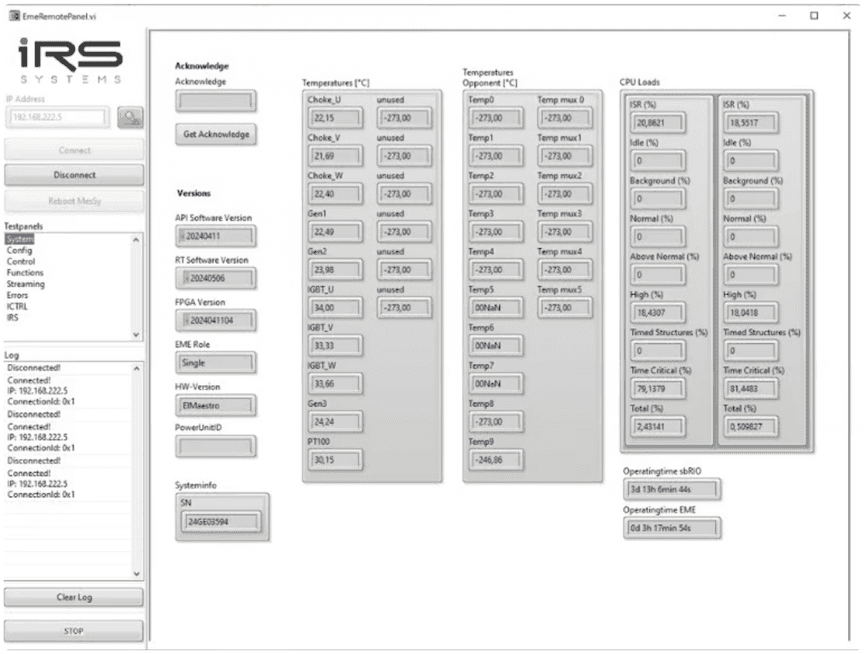
Task: Open the ICTRL testpanel
Action: click(x=17, y=307)
